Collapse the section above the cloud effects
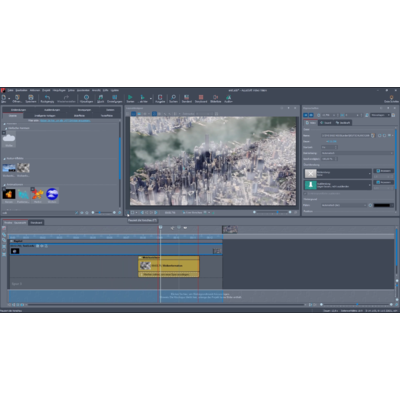This screenshot has width=400, height=400. pyautogui.click(x=5, y=158)
